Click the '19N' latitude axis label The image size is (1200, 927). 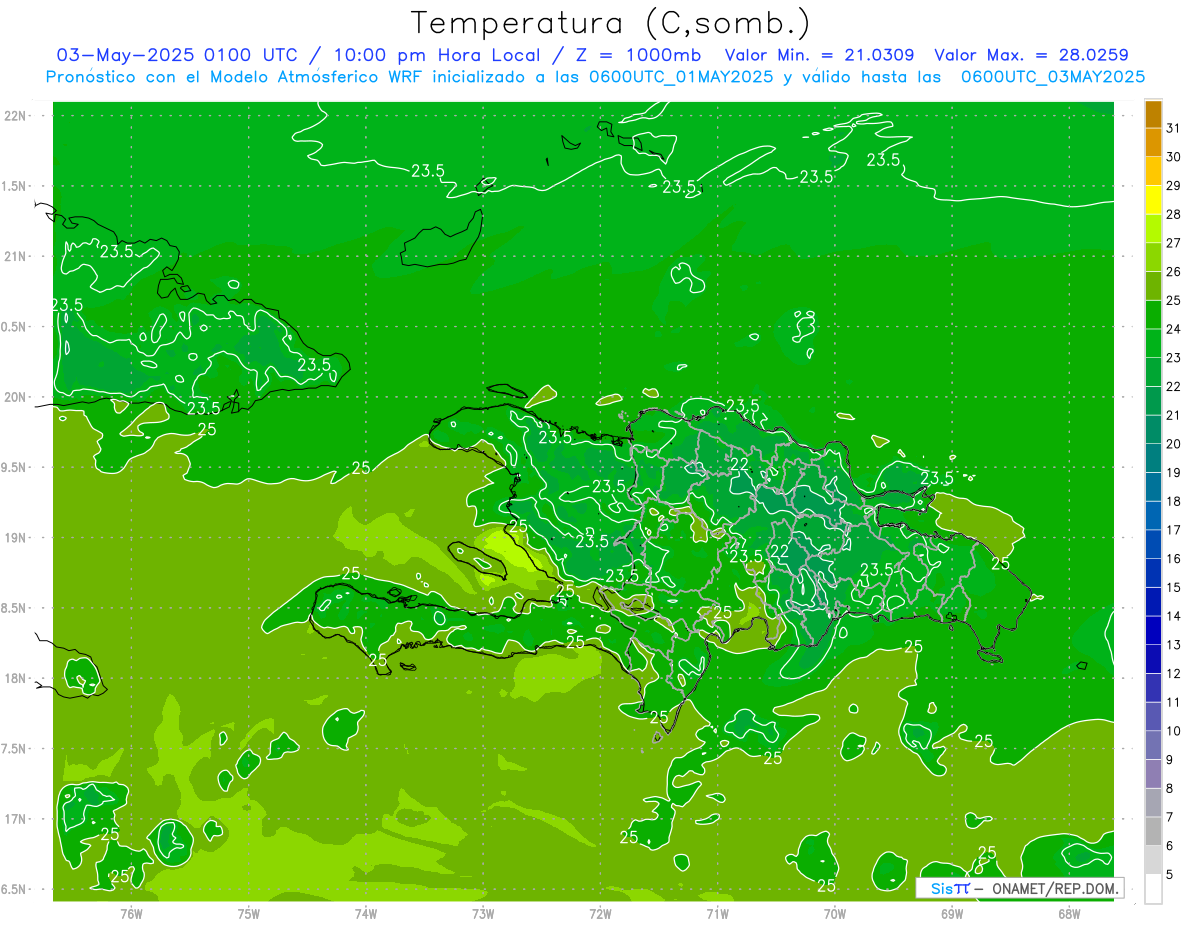14,537
